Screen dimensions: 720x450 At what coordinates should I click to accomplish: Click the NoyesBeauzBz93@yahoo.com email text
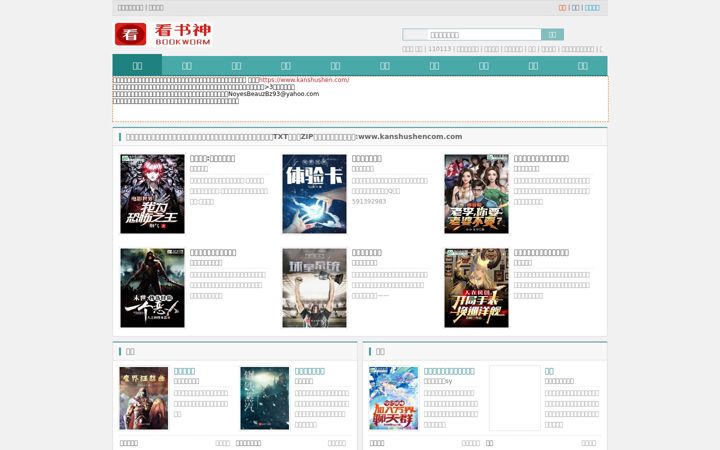click(x=274, y=94)
